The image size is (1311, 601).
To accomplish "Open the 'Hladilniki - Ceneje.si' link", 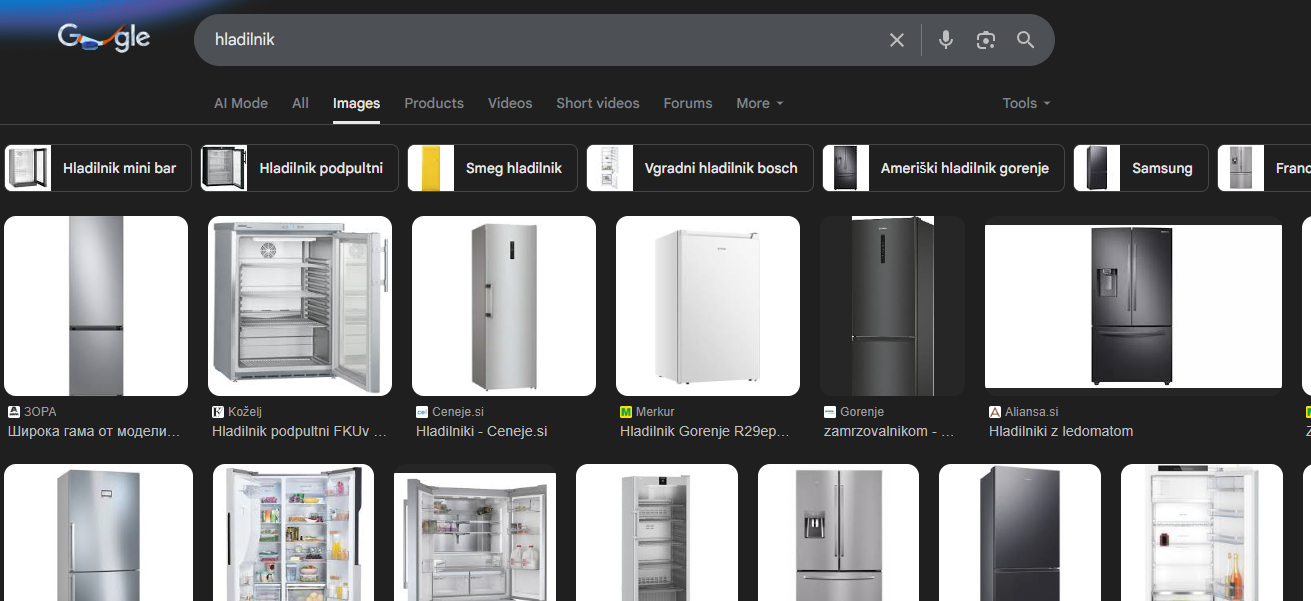I will [x=482, y=432].
